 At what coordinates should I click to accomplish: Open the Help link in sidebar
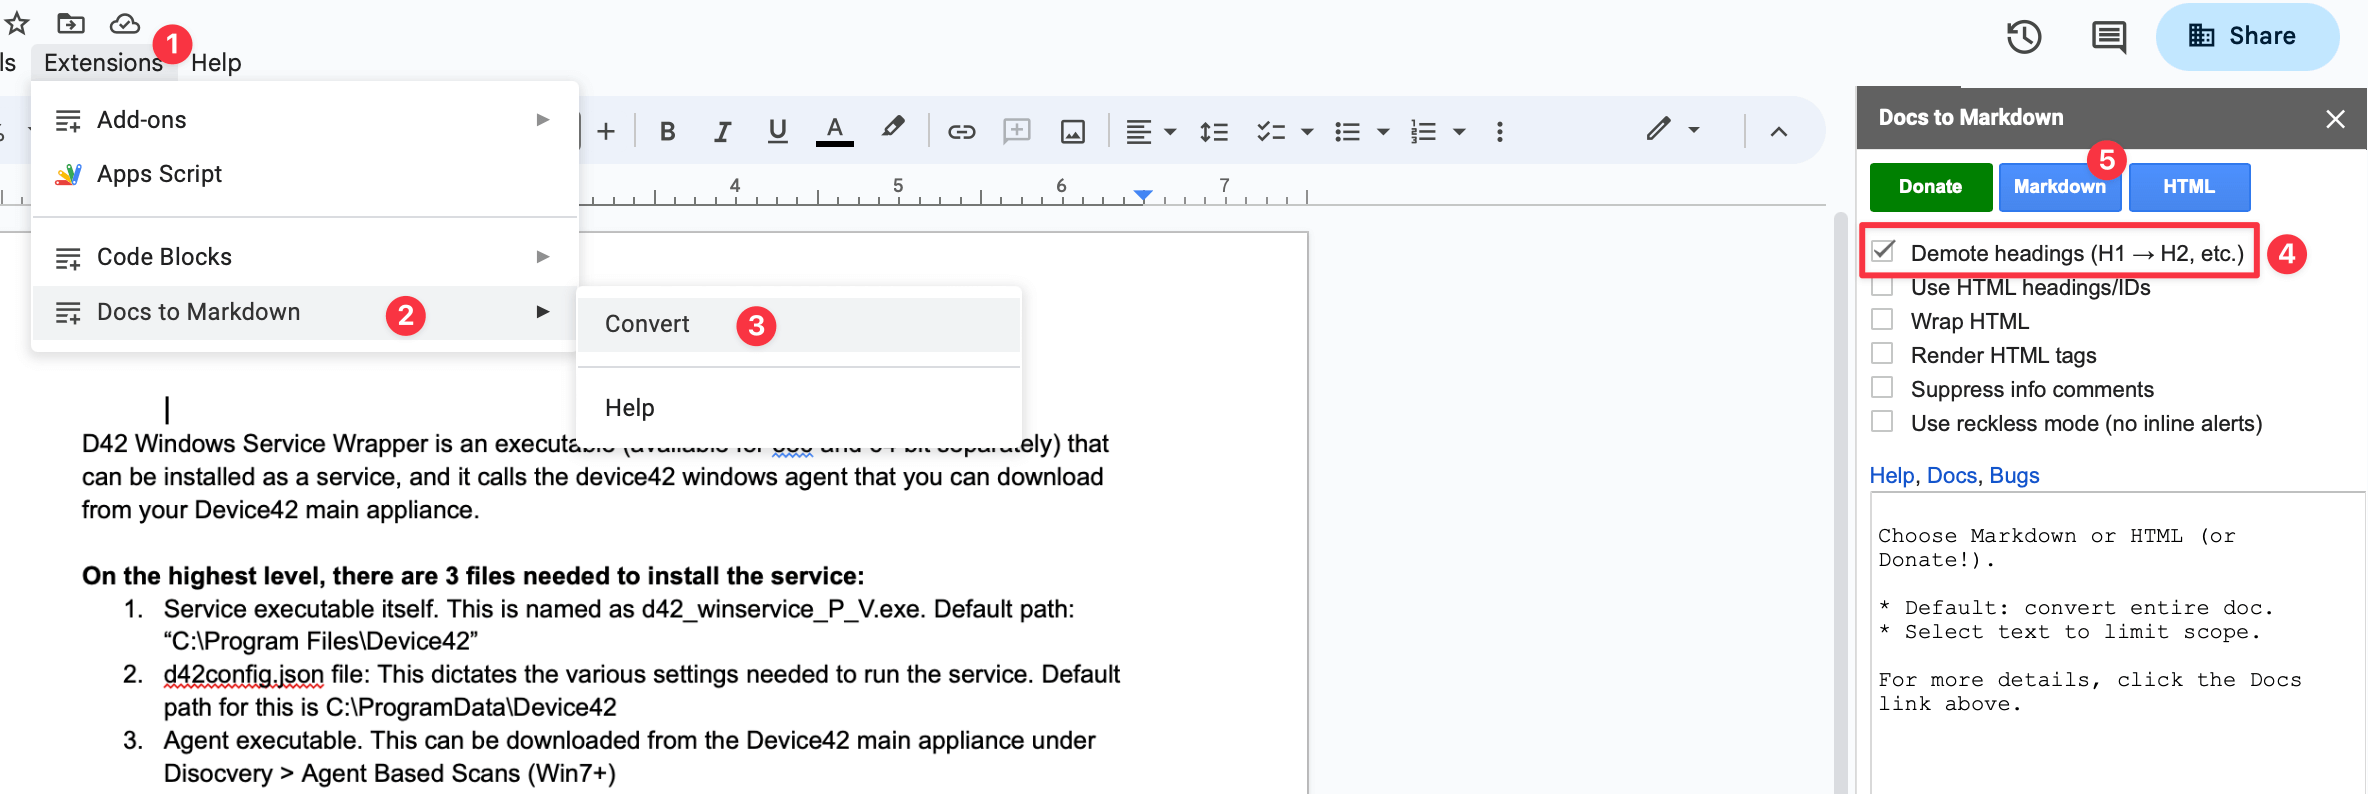1892,476
